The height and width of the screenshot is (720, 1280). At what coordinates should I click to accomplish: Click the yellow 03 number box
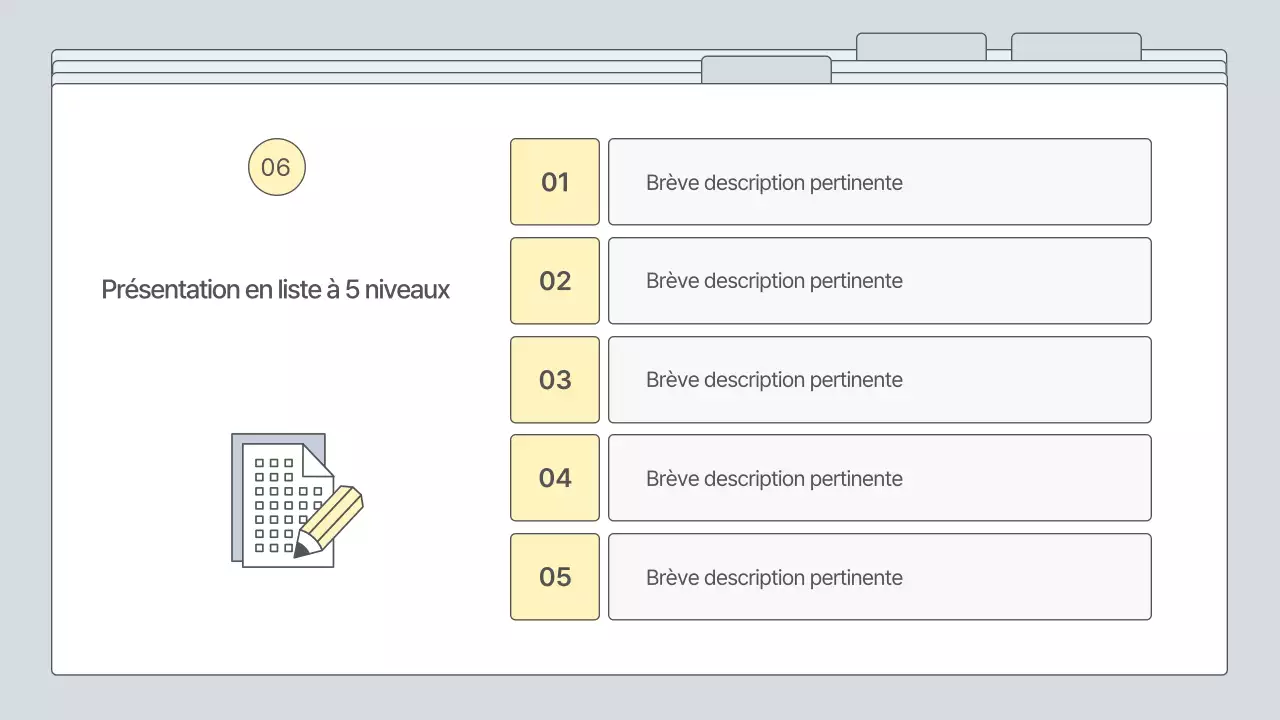point(555,380)
